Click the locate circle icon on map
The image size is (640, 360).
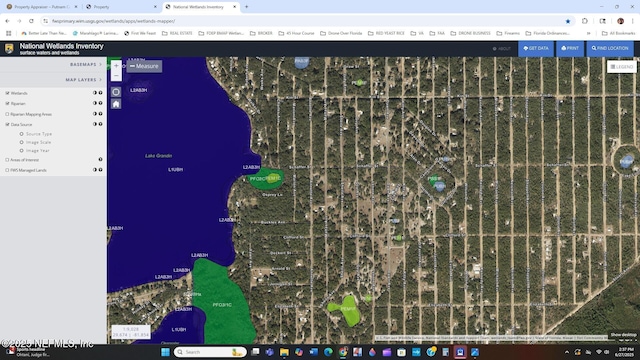(116, 92)
